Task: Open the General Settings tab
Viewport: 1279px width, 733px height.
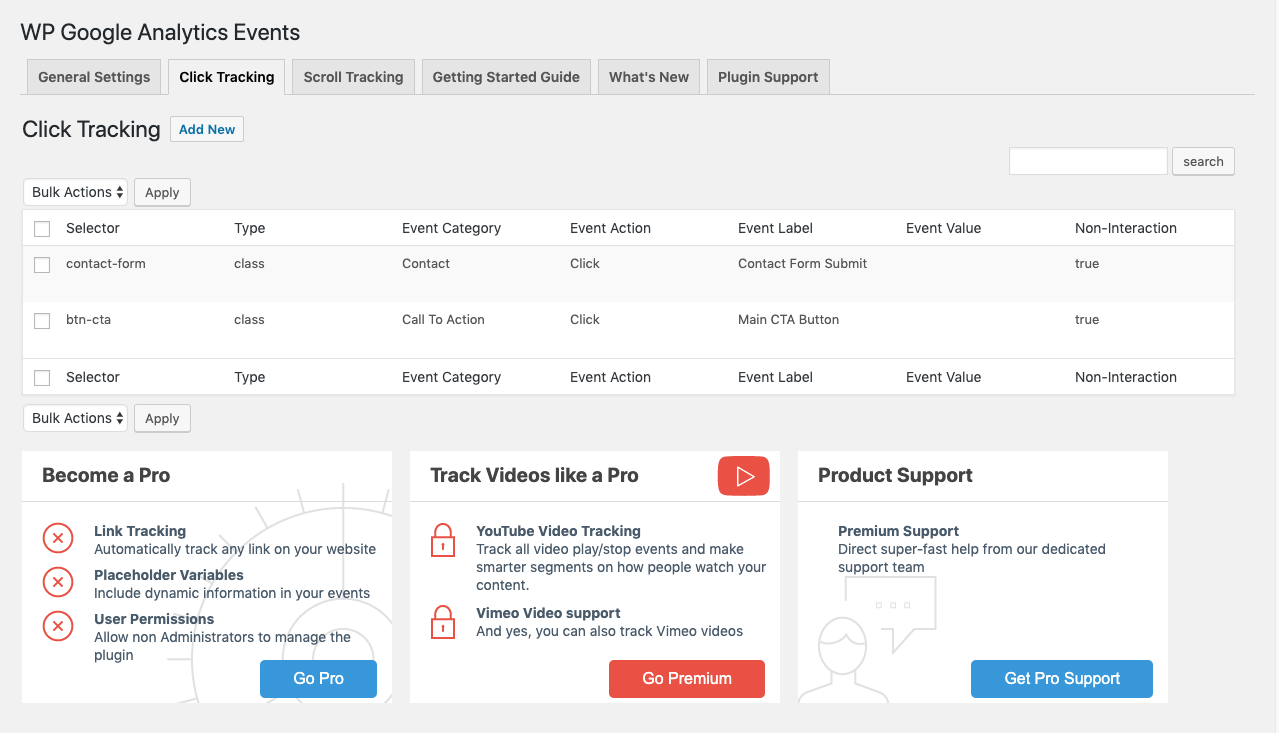Action: (94, 77)
